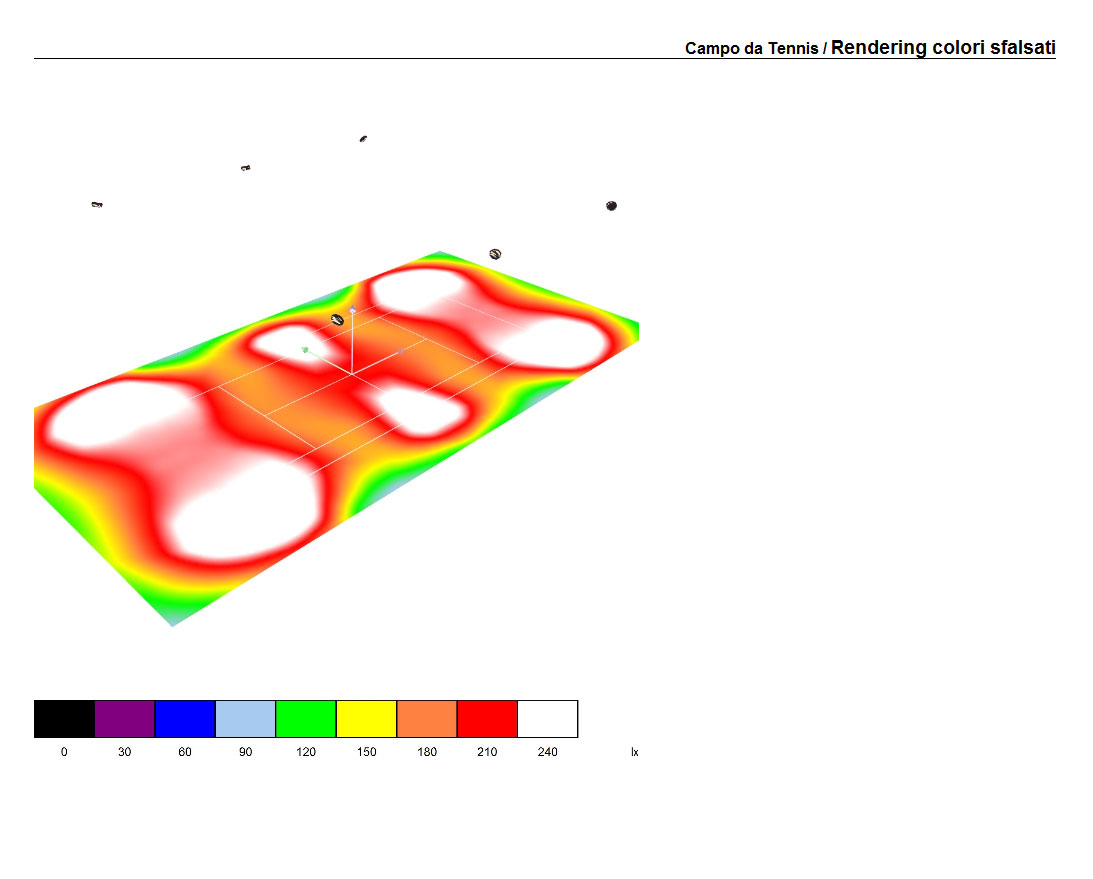Viewport: 1093px width, 879px height.
Task: Click the legend value '150'
Action: 366,752
